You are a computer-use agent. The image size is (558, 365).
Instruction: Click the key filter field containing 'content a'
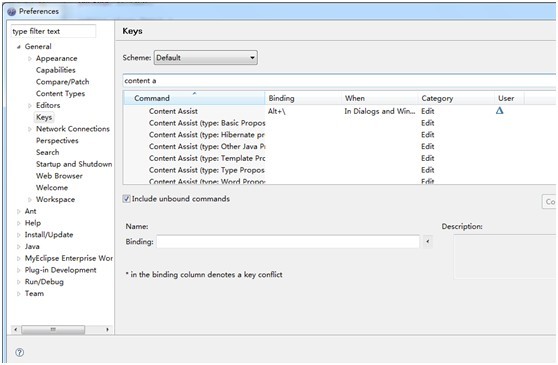coord(339,81)
